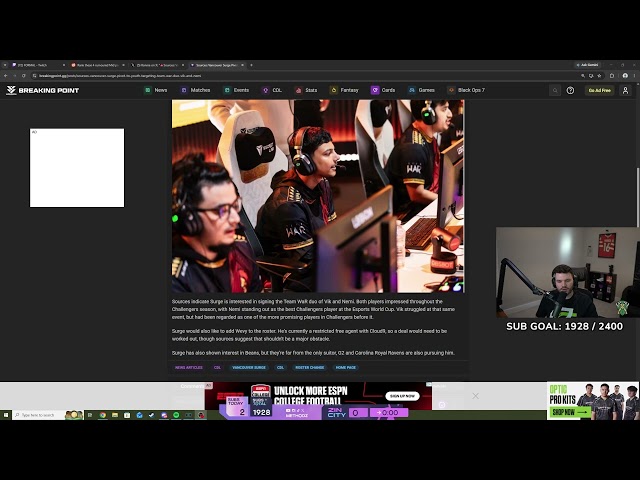Click the HOME PAGE tag

(x=346, y=367)
